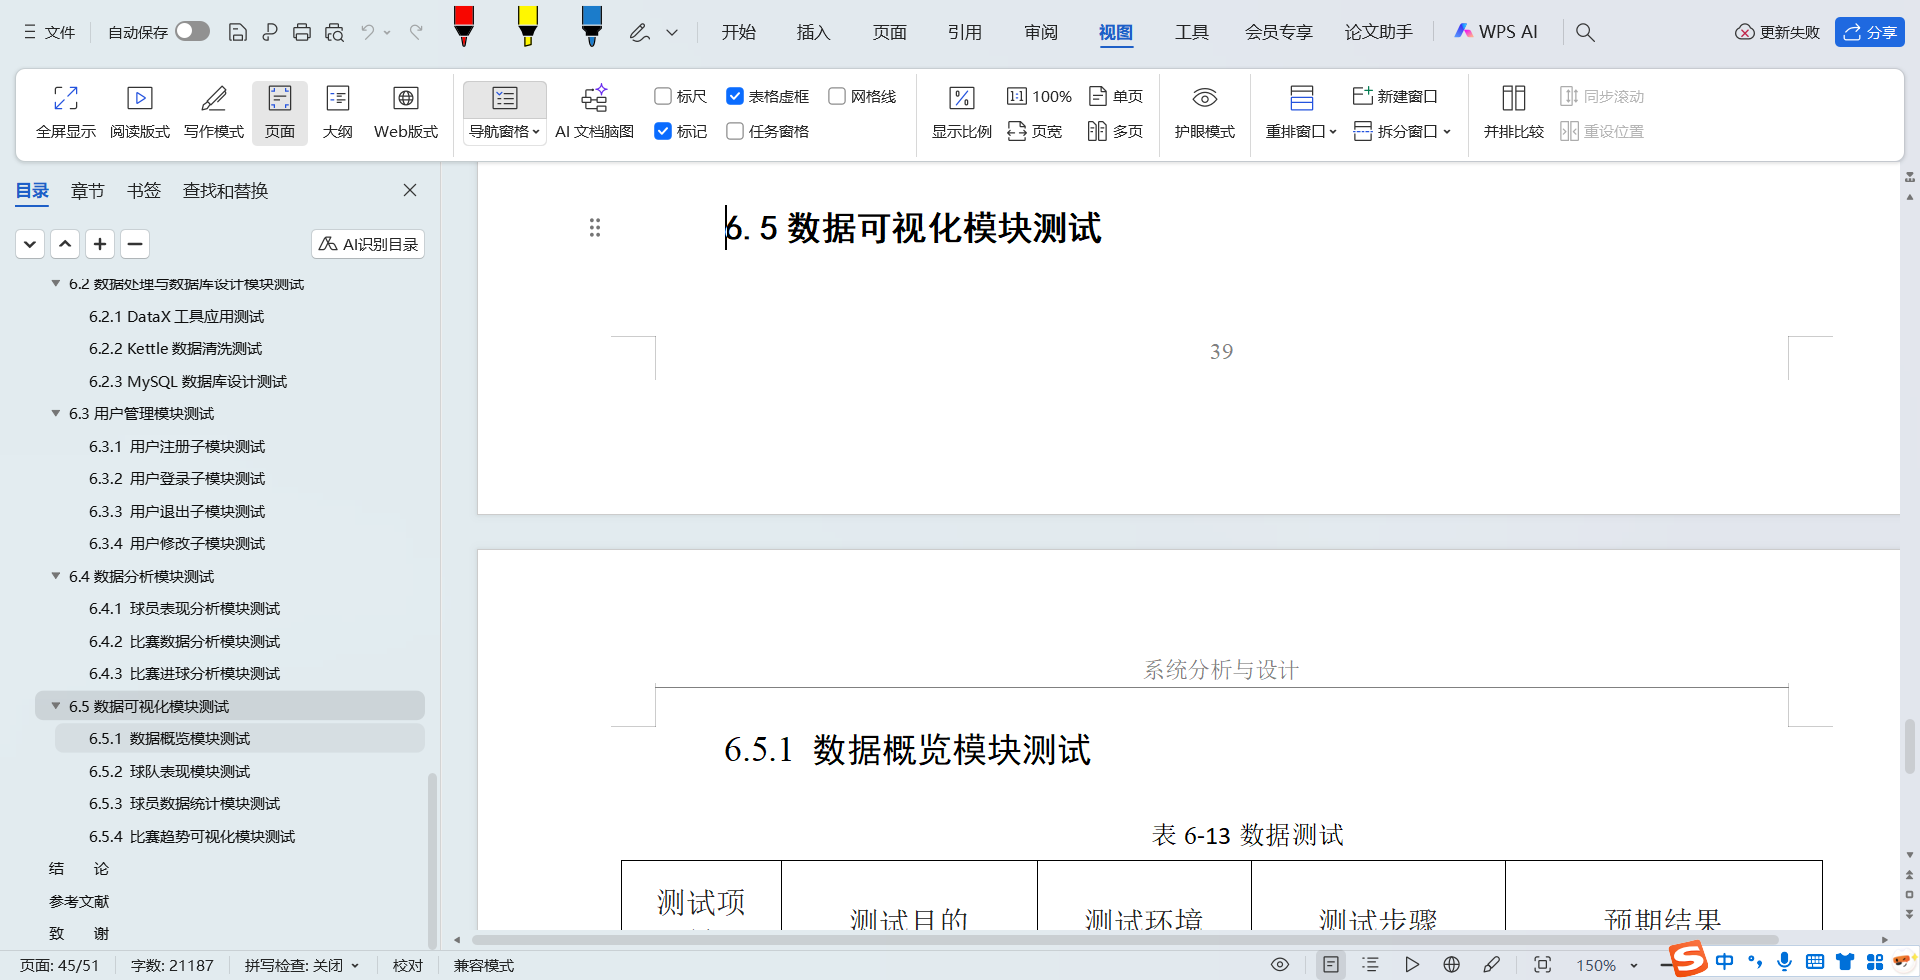Click the vertical document scrollbar

(x=1910, y=745)
